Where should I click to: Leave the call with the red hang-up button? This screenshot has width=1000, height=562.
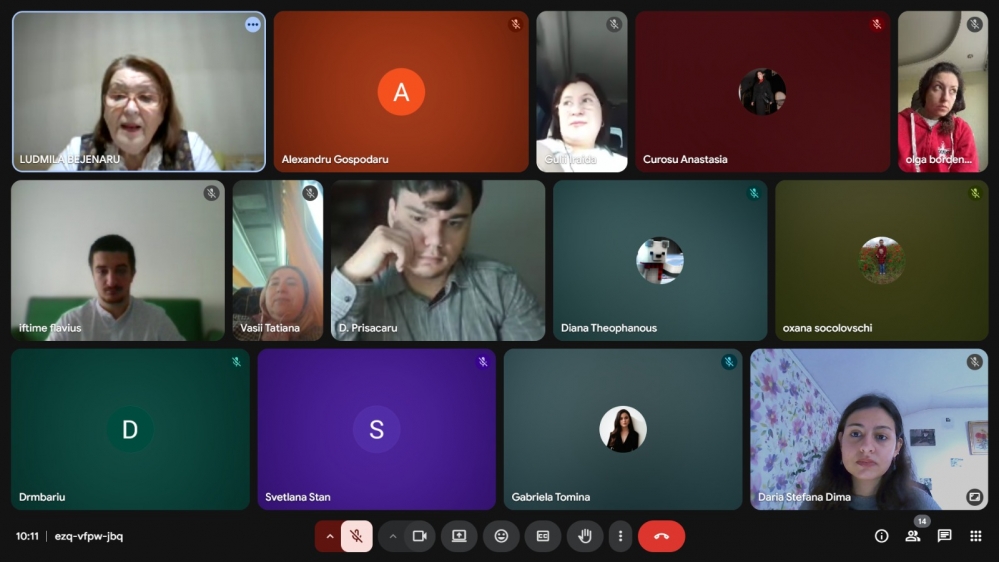click(x=661, y=536)
